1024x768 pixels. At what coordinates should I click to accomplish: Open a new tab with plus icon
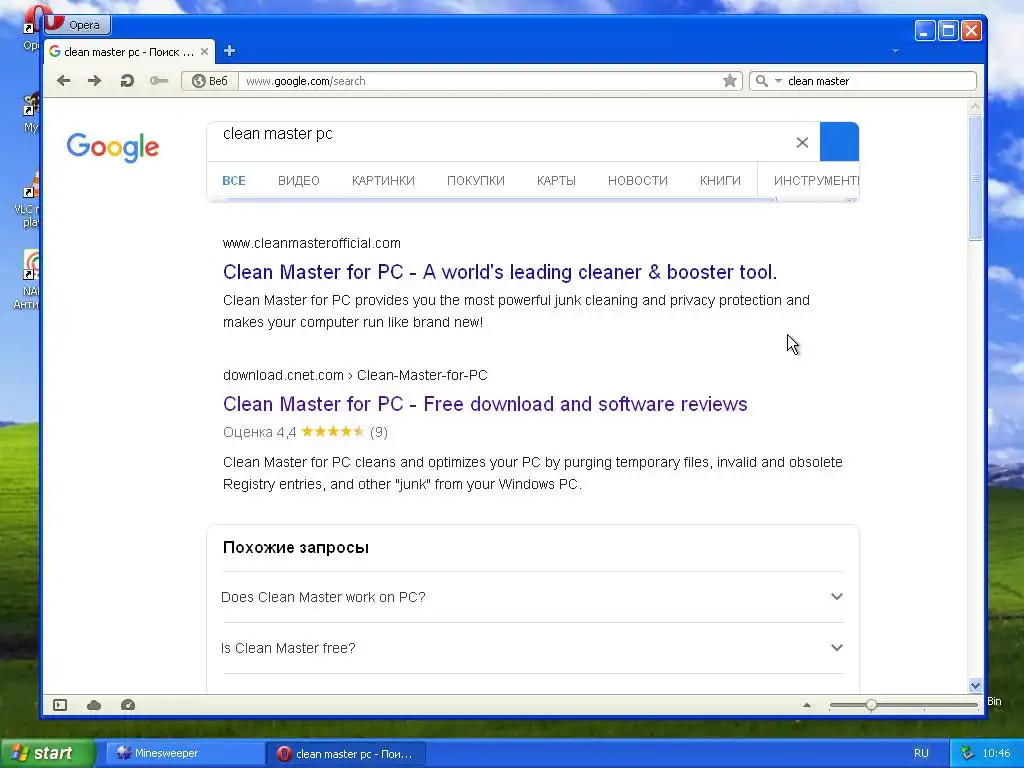coord(229,51)
